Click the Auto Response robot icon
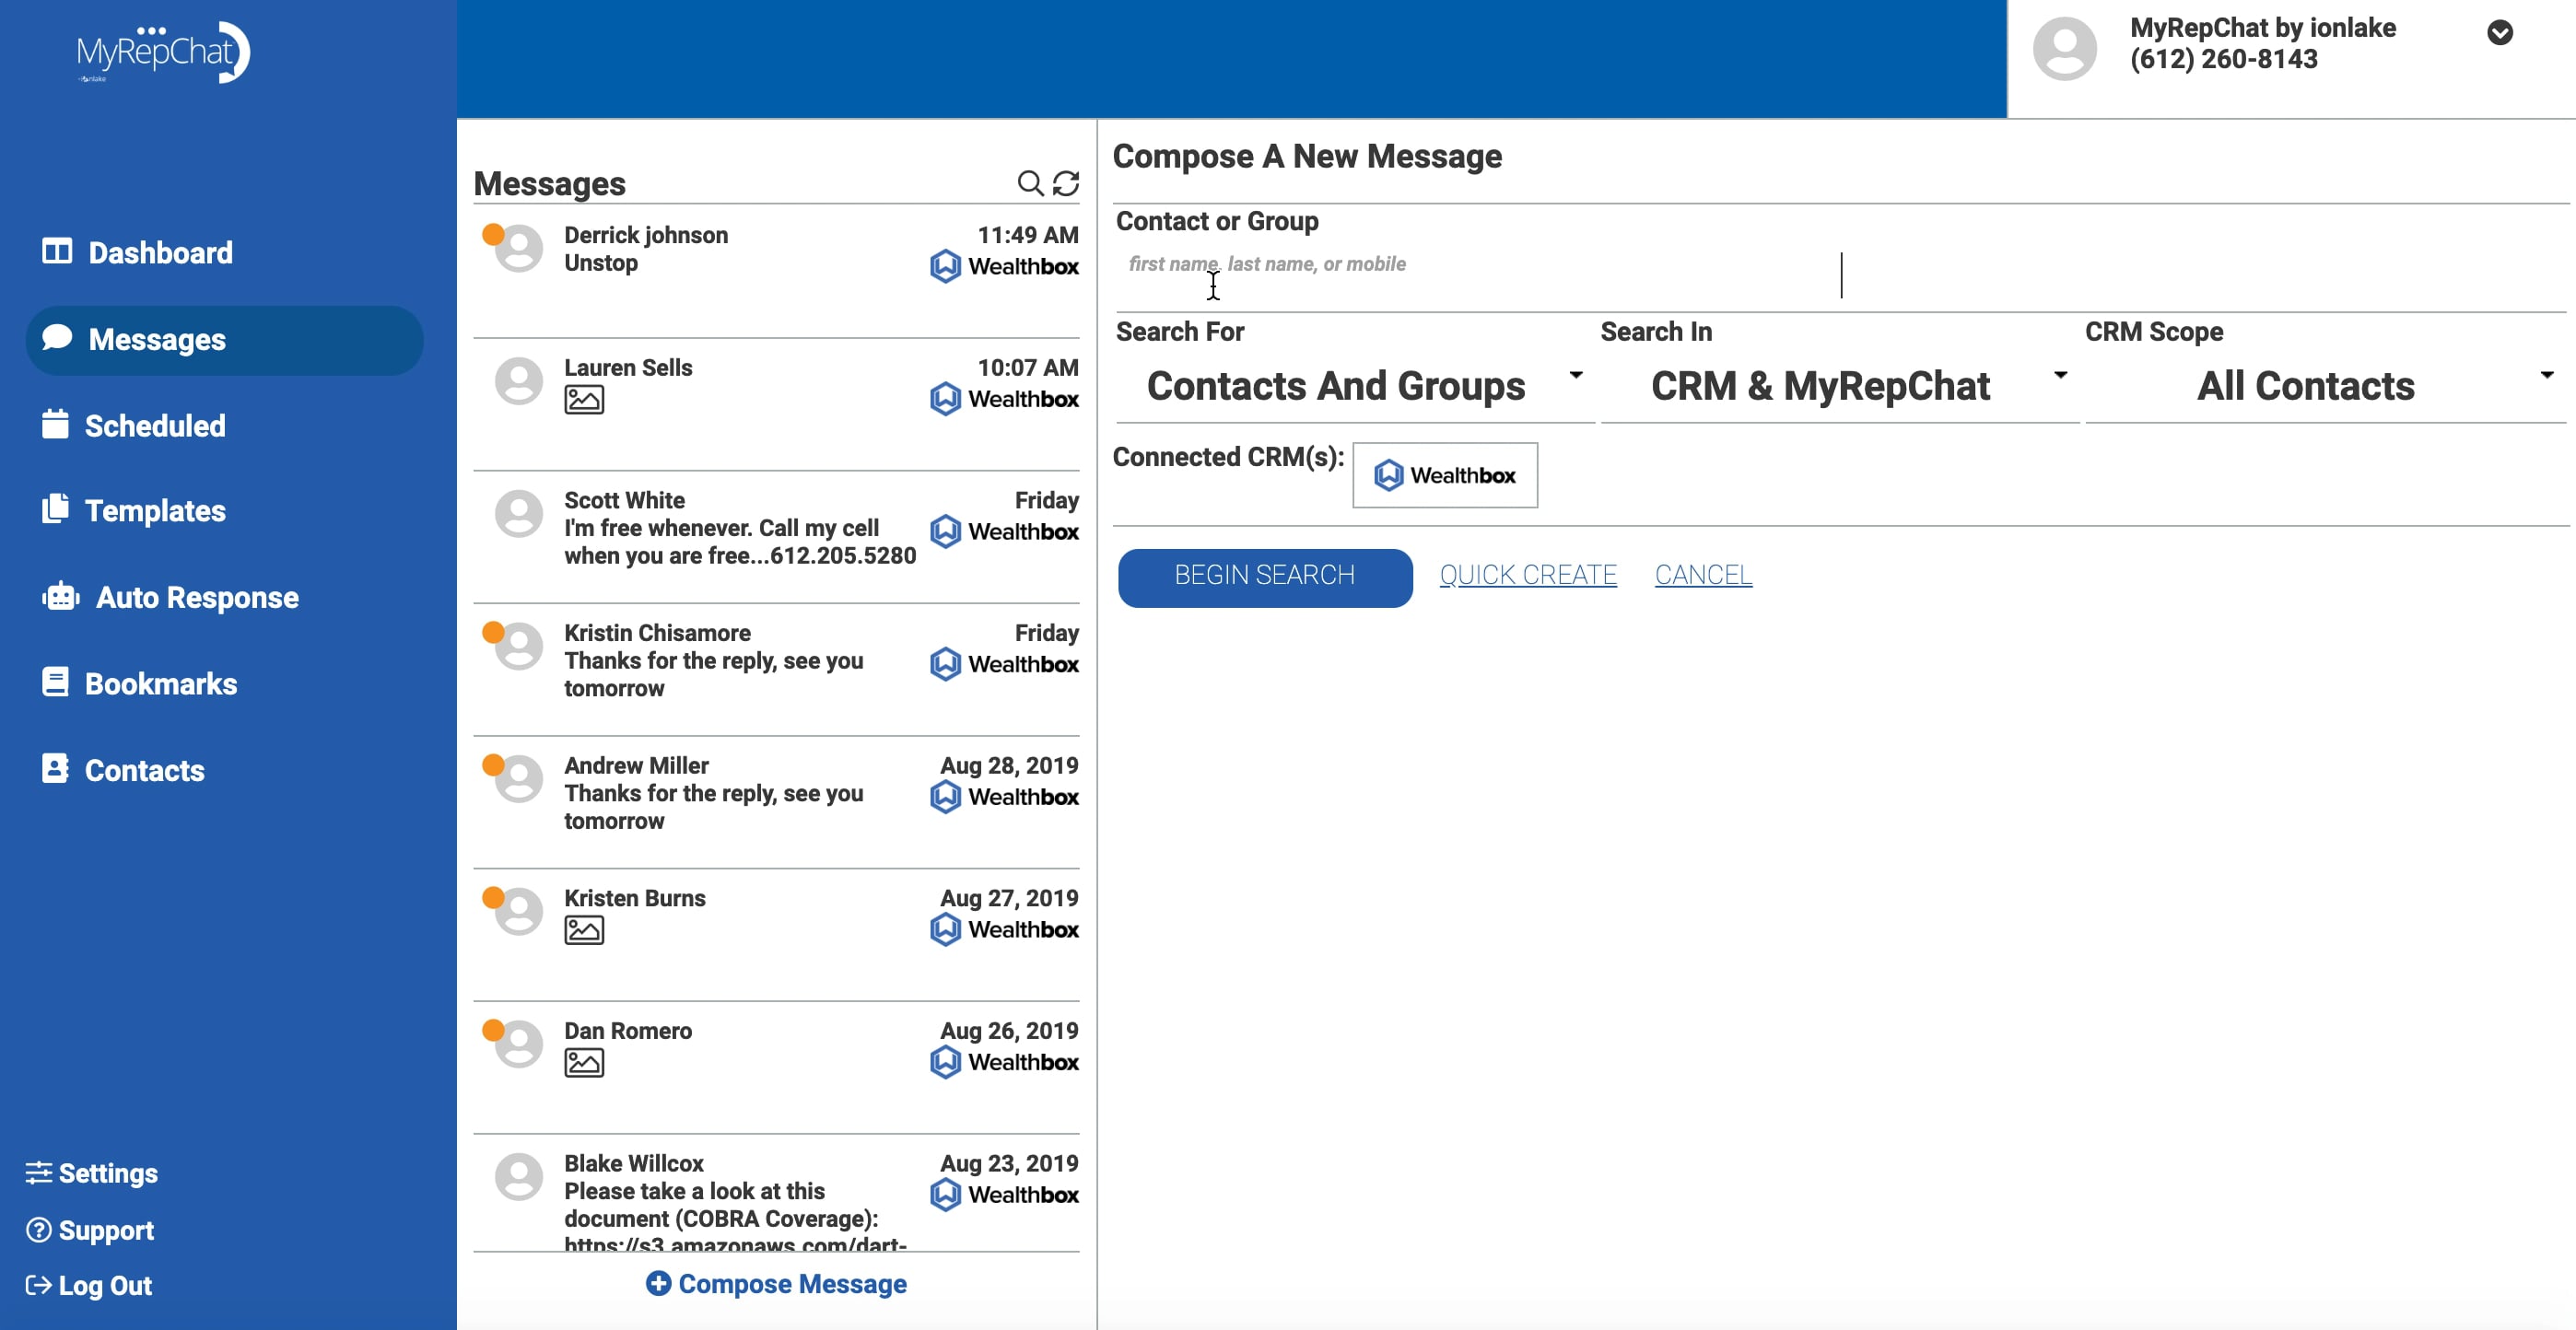 (x=60, y=596)
